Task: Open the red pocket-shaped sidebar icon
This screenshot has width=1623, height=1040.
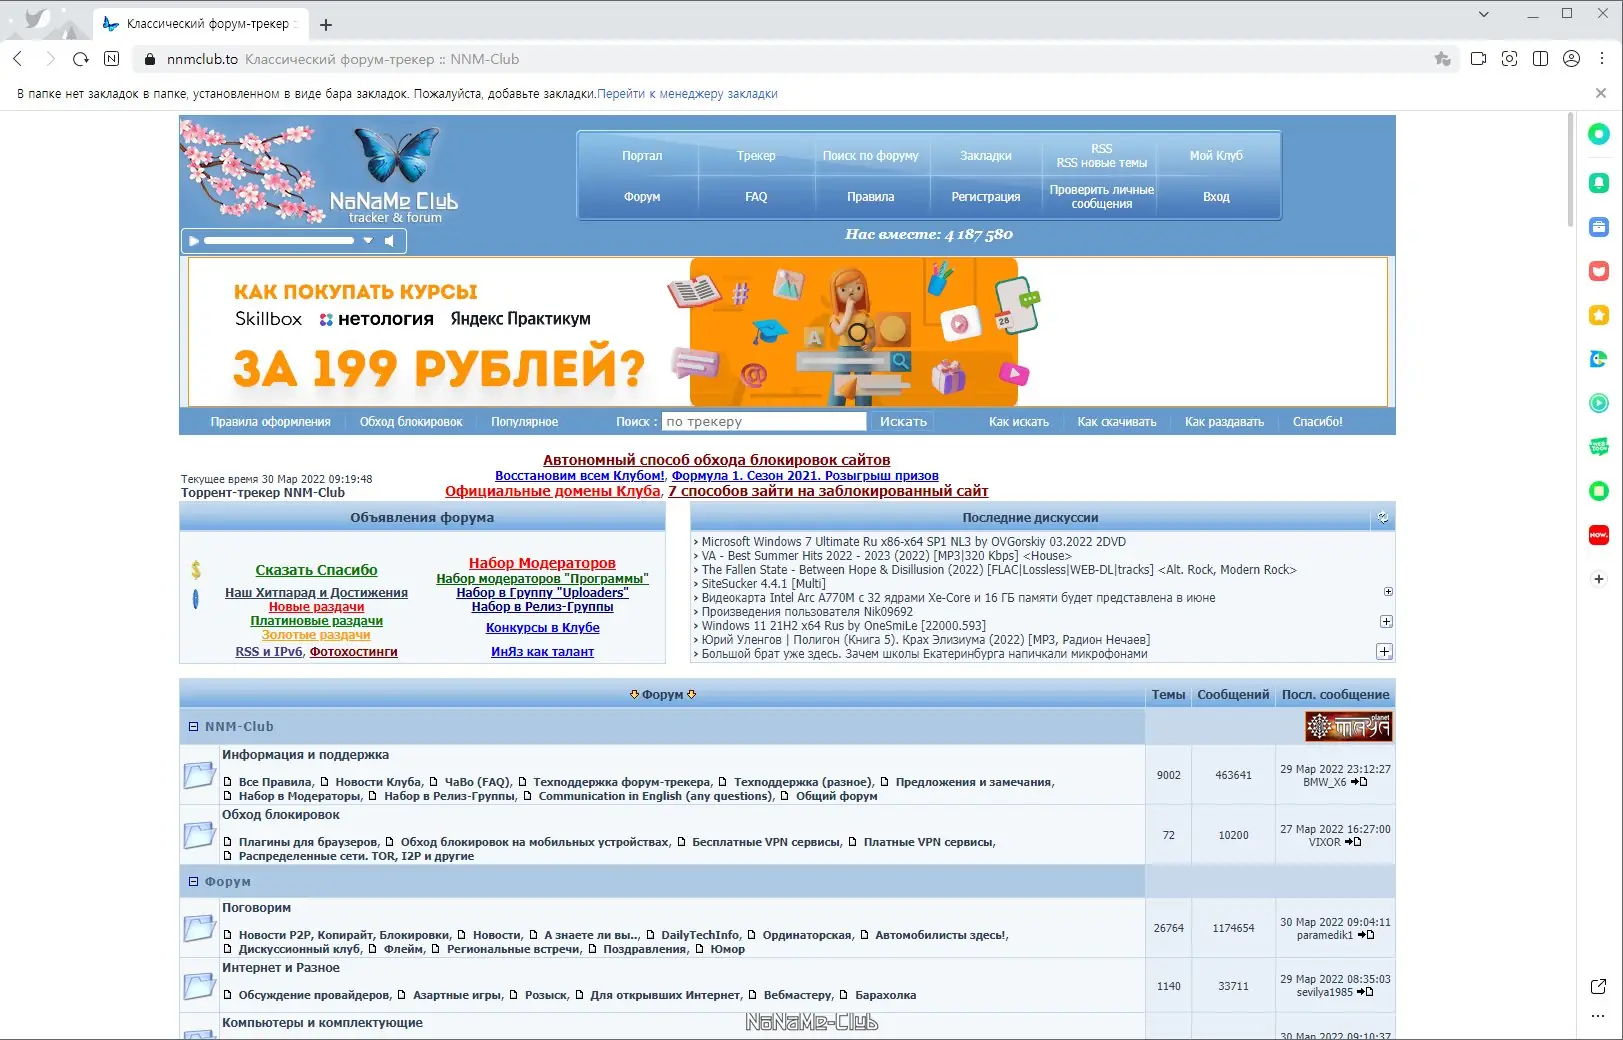Action: 1599,271
